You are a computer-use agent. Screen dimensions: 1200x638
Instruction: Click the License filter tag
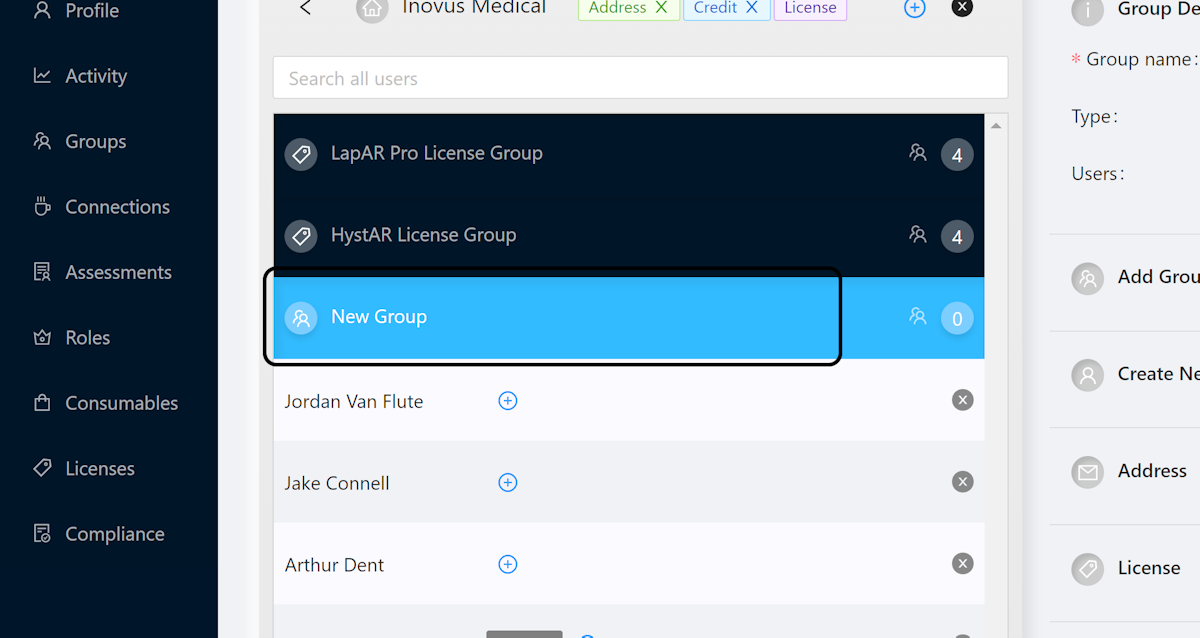pos(810,8)
